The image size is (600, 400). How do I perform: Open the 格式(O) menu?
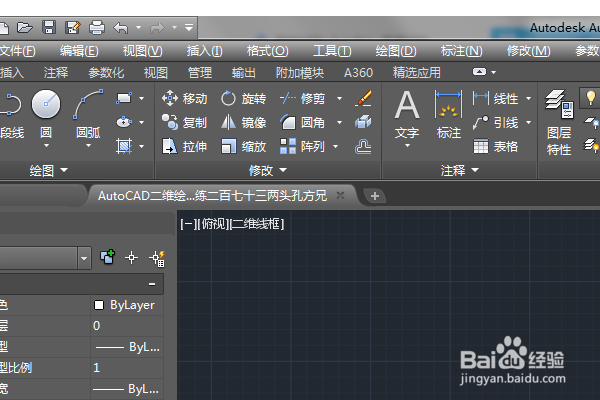267,51
